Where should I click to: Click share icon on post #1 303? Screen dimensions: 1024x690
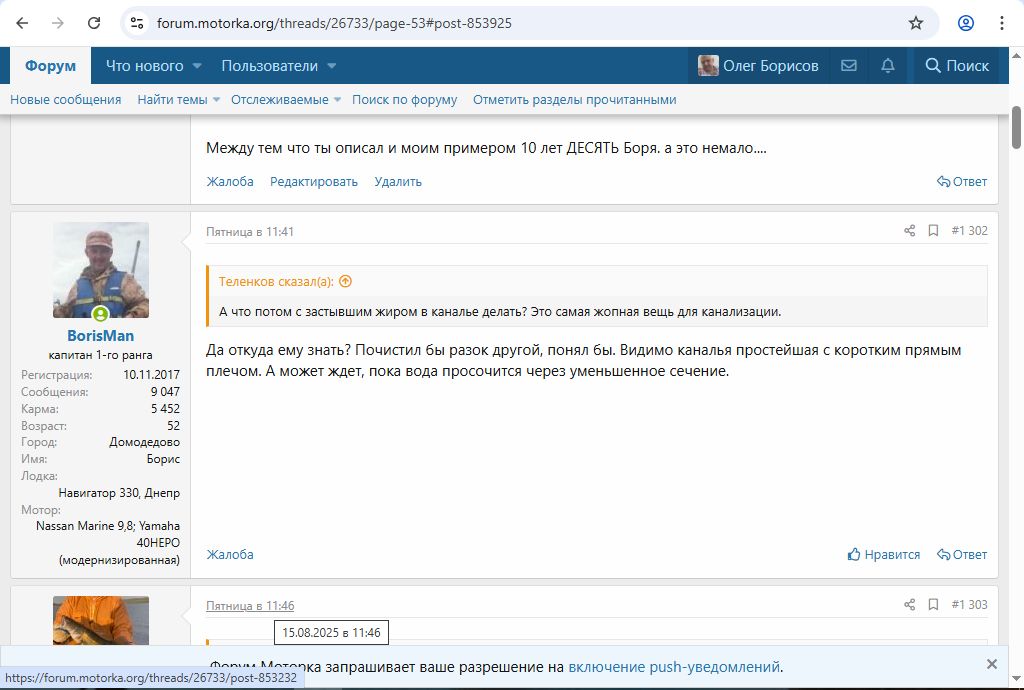[x=909, y=605]
